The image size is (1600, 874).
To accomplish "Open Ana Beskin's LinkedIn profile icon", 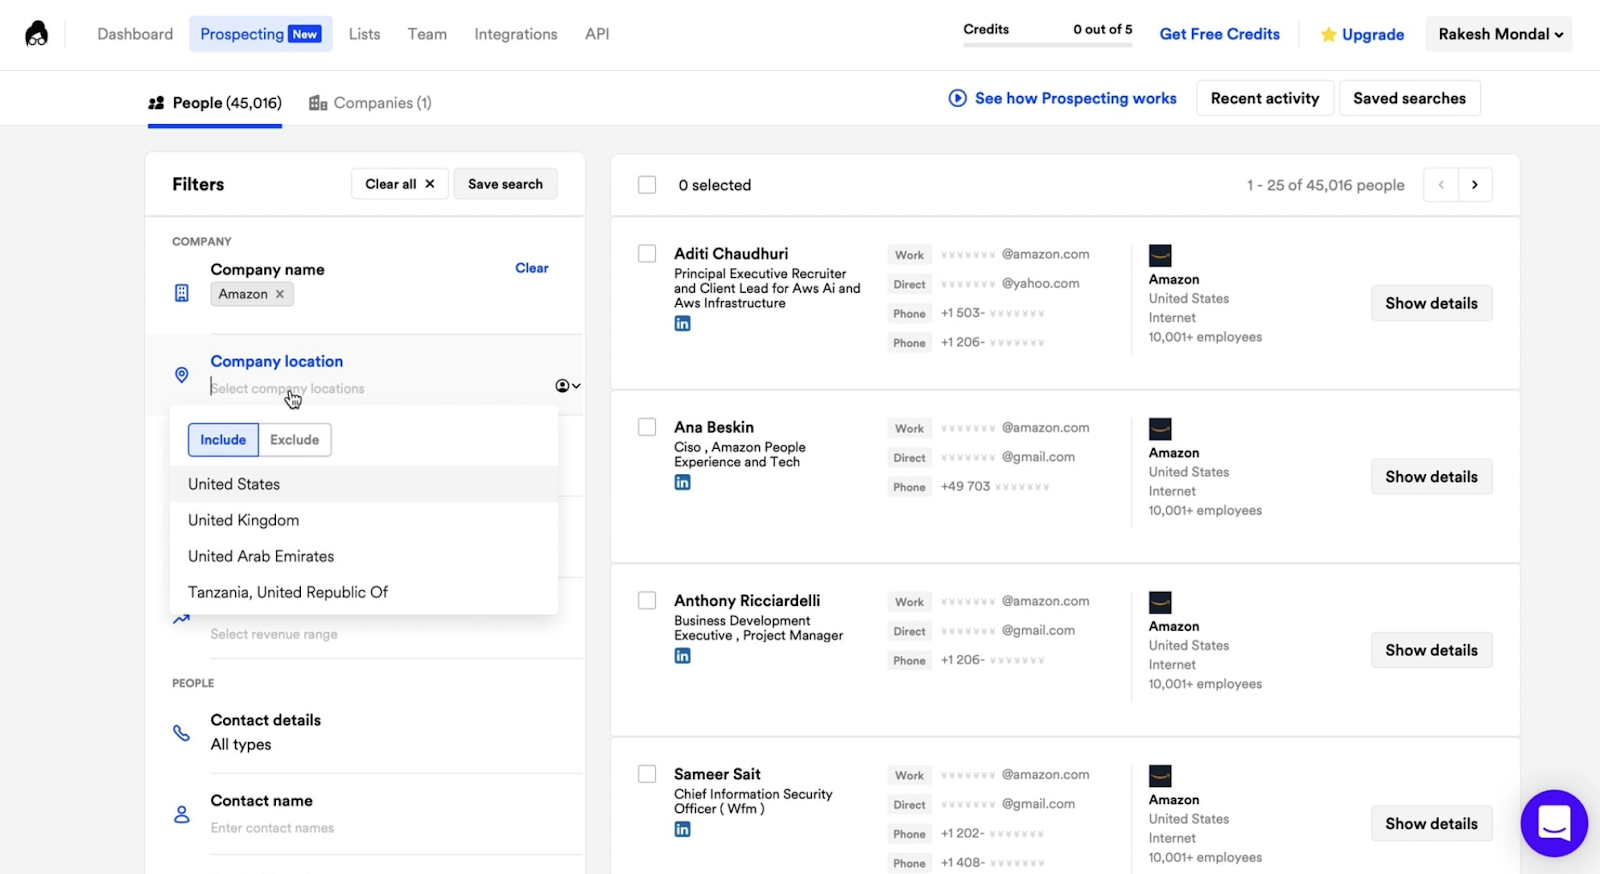I will pos(682,482).
